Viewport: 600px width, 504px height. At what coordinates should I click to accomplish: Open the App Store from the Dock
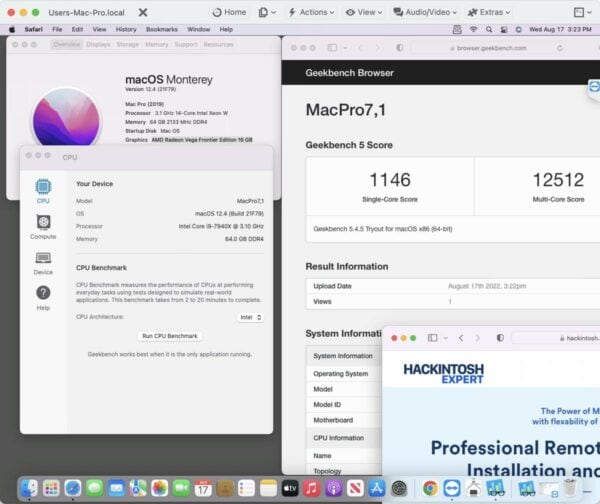point(377,488)
